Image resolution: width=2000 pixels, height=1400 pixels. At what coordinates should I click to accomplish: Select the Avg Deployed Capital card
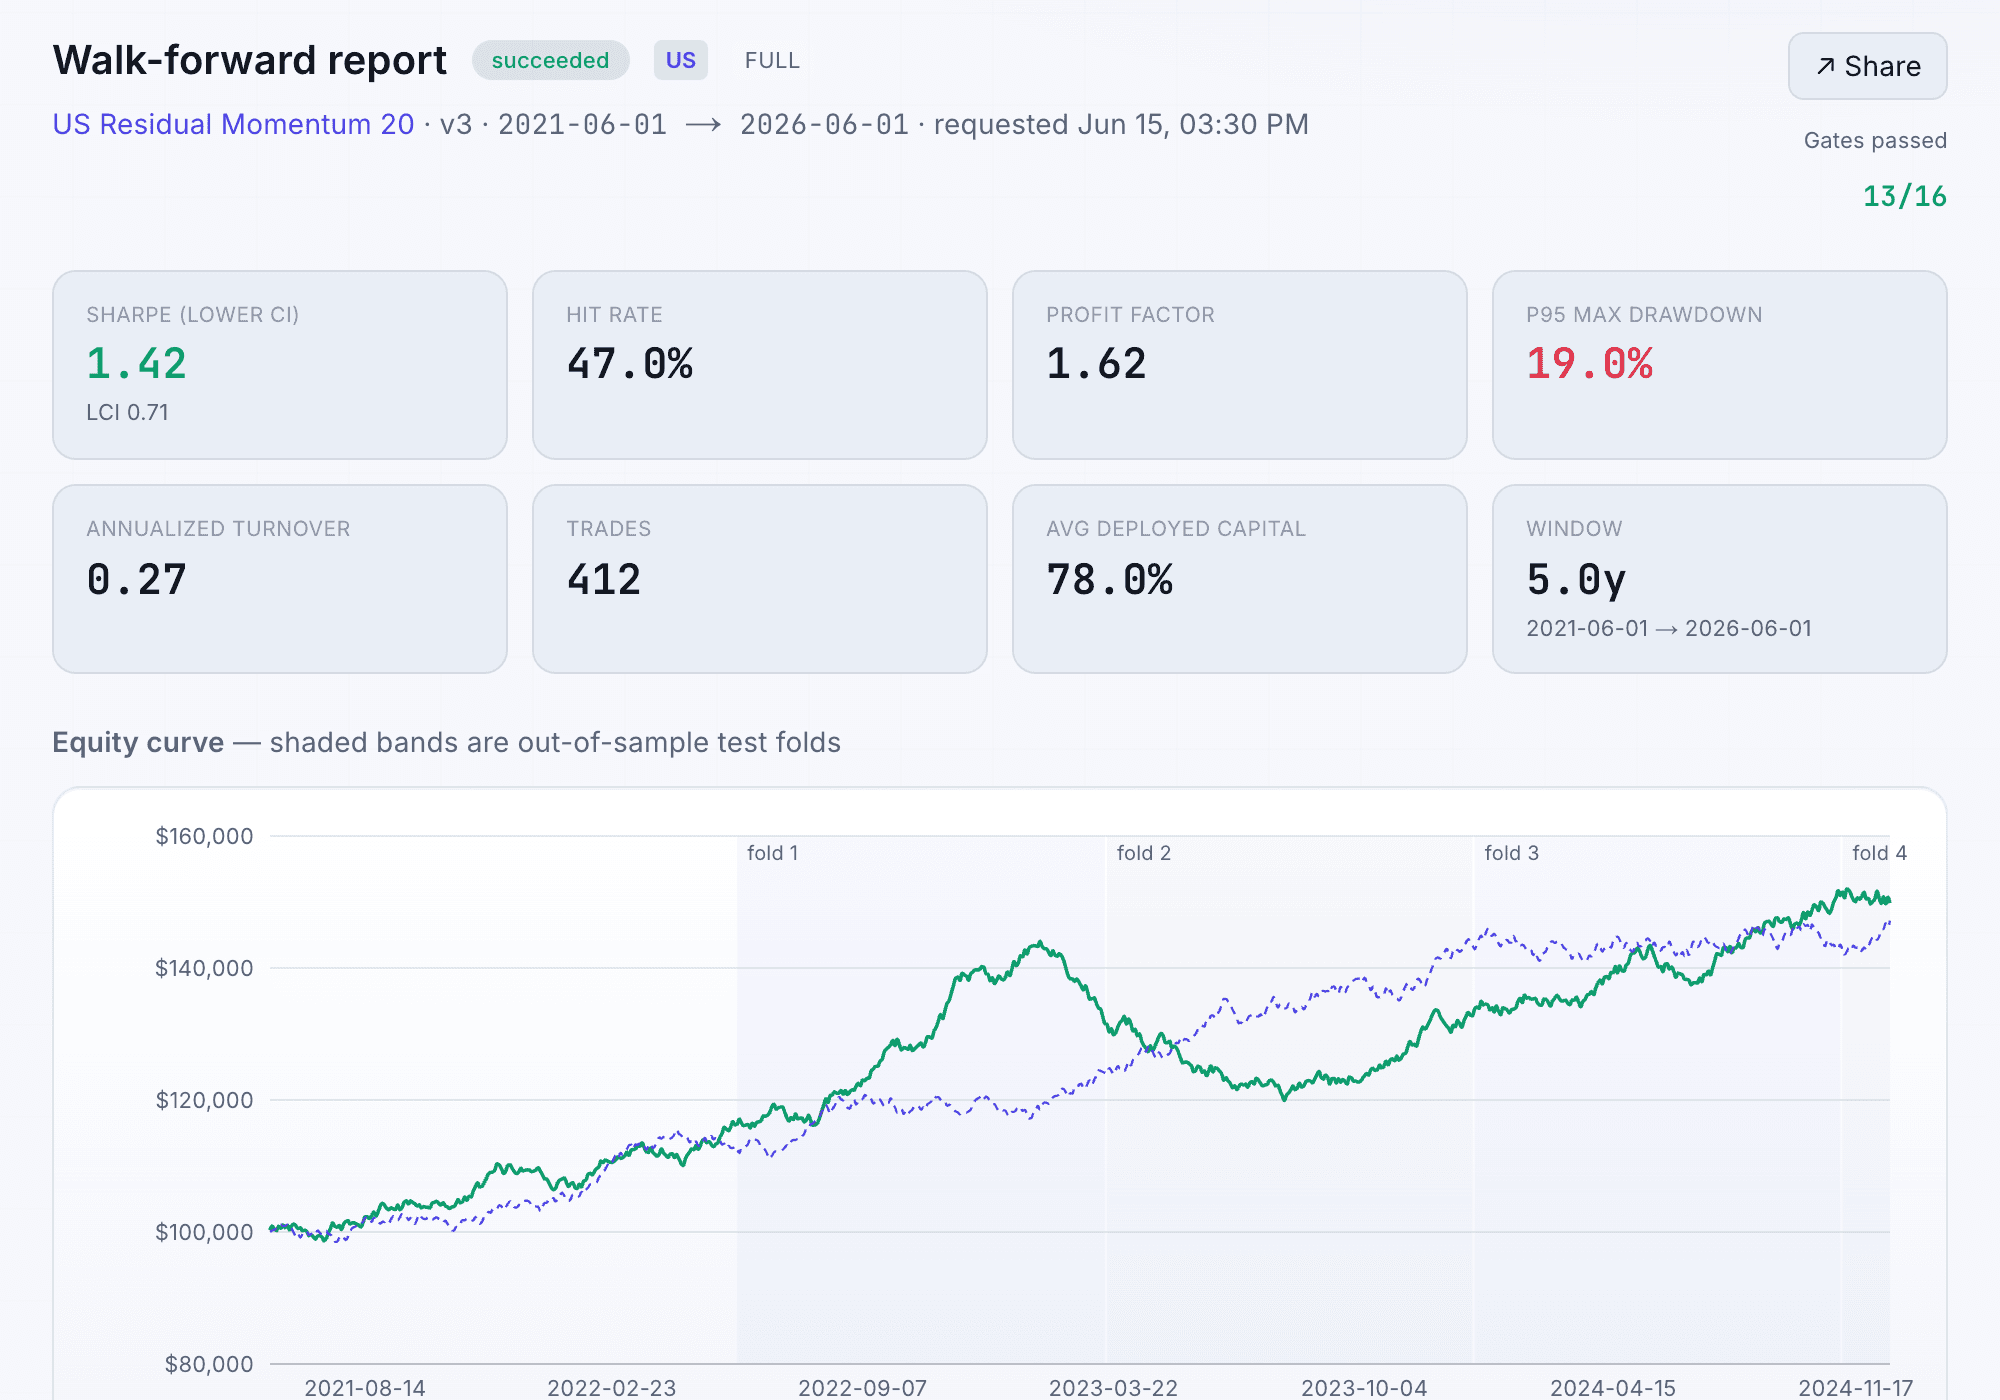click(1240, 579)
